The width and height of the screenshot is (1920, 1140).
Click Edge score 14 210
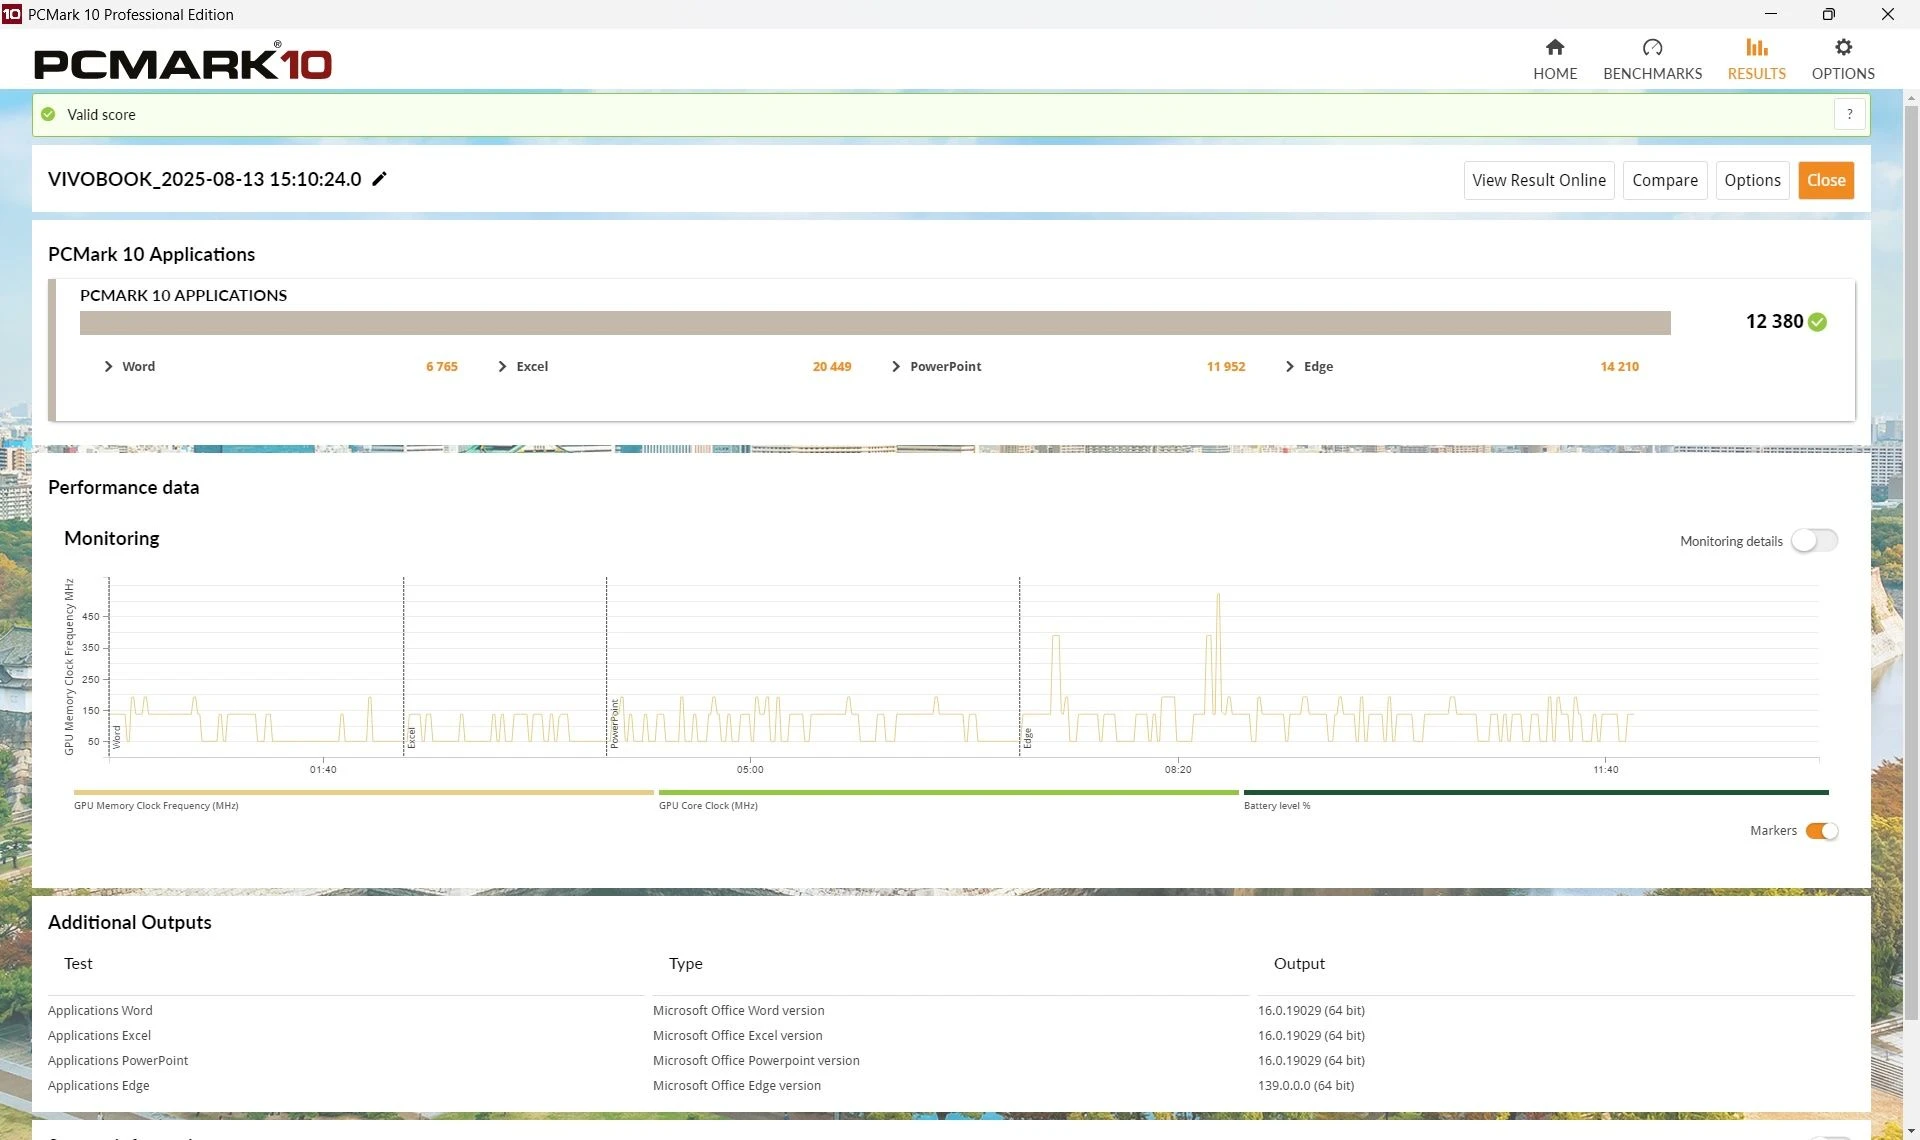(1619, 366)
